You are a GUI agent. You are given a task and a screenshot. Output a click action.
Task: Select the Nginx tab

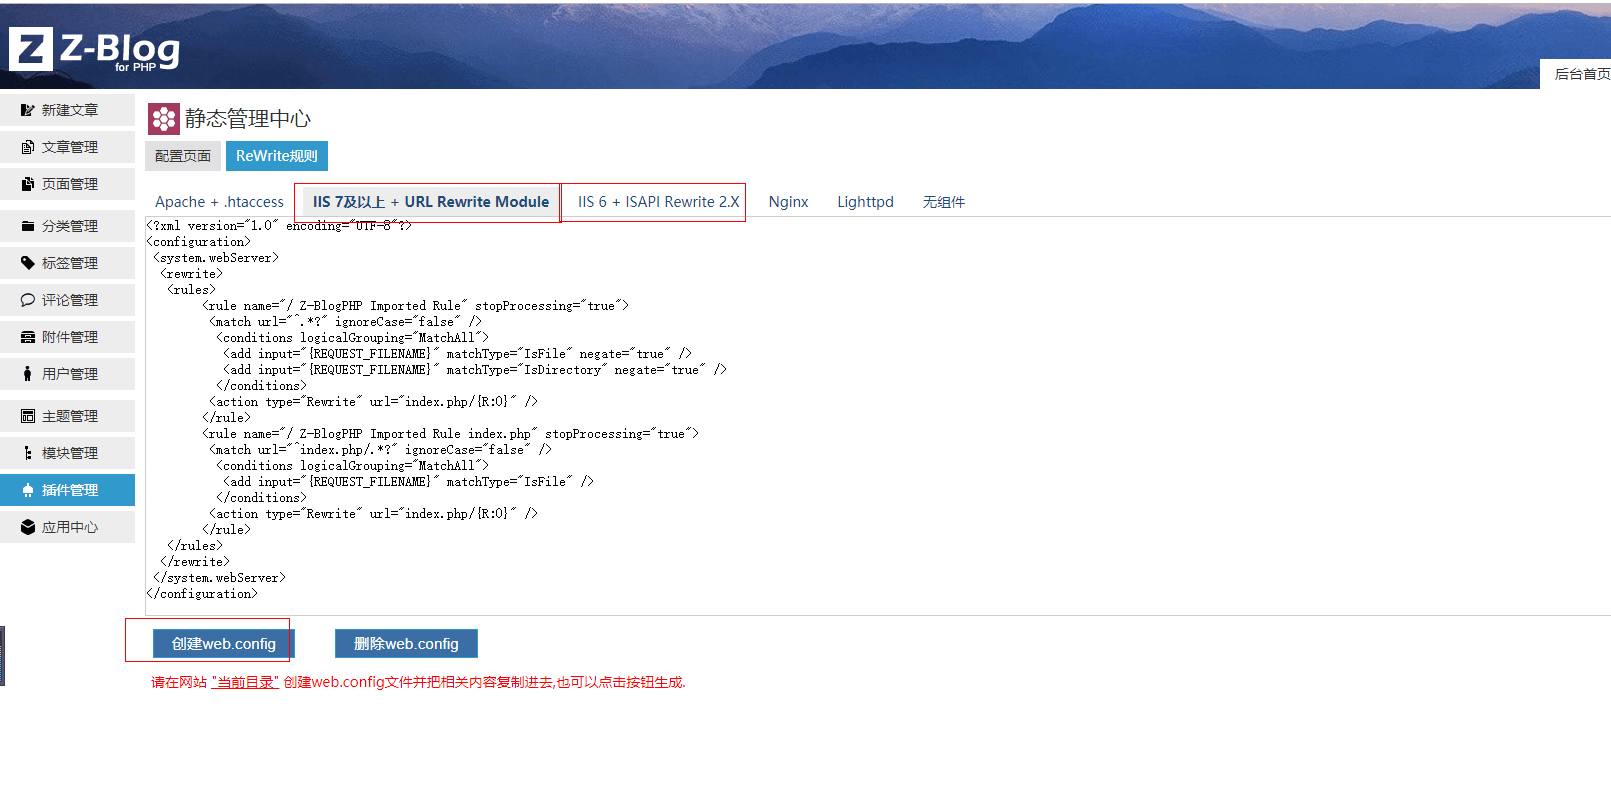point(788,202)
